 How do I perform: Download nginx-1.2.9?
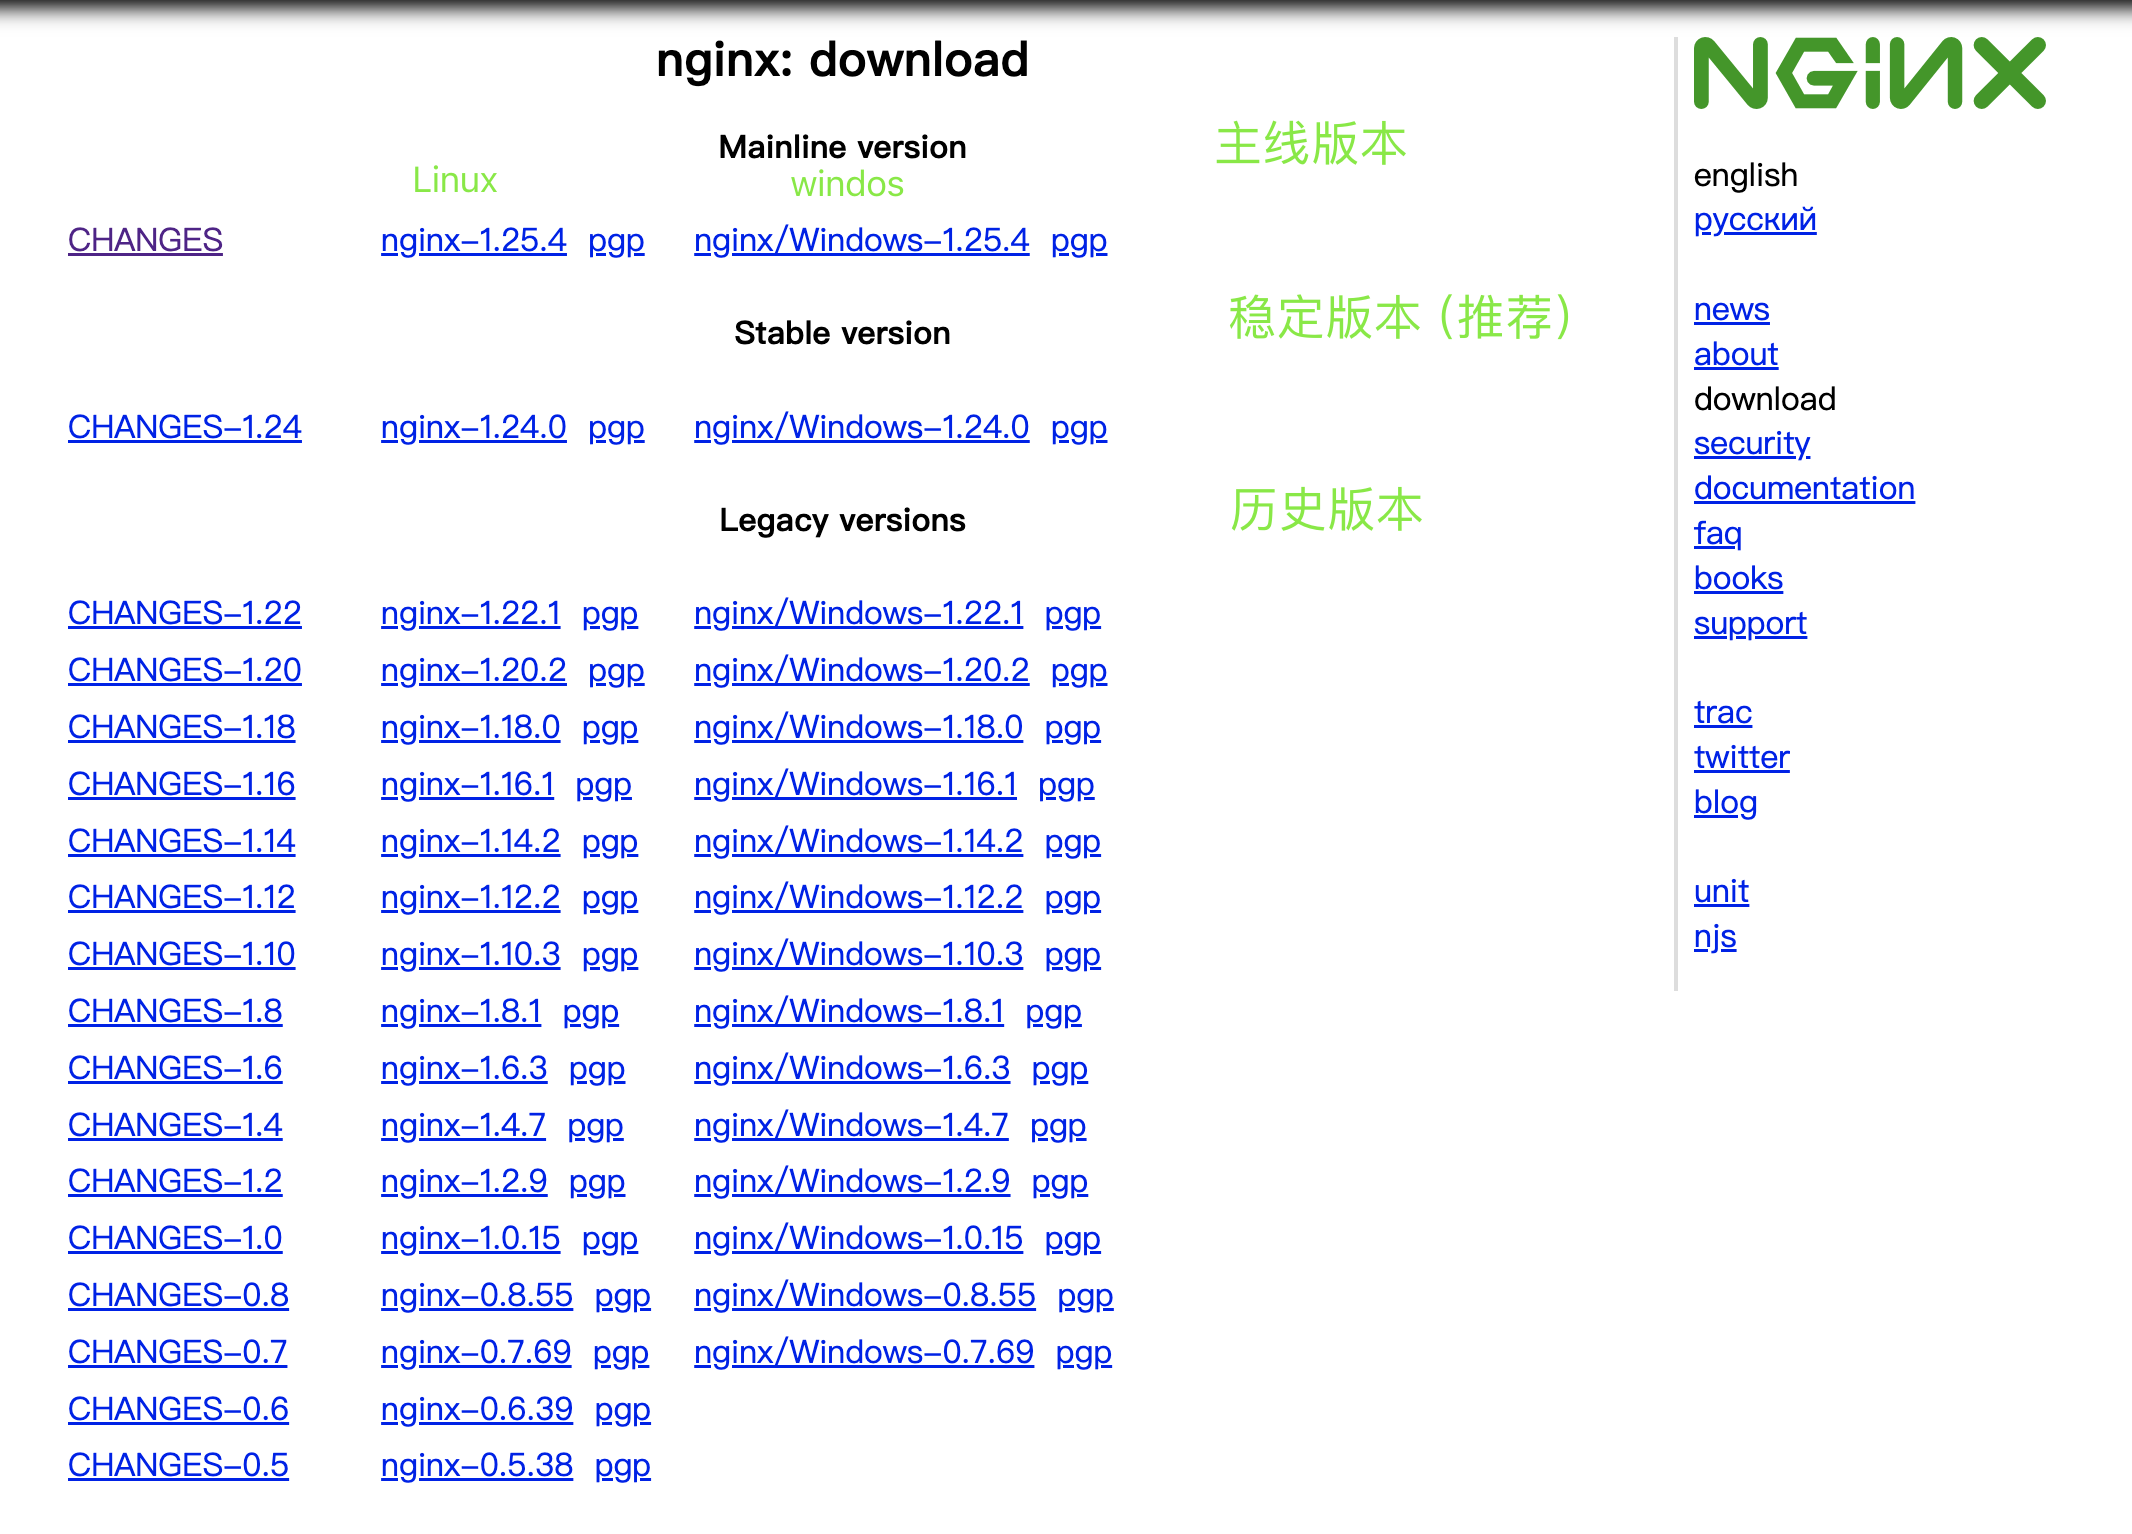(x=464, y=1181)
